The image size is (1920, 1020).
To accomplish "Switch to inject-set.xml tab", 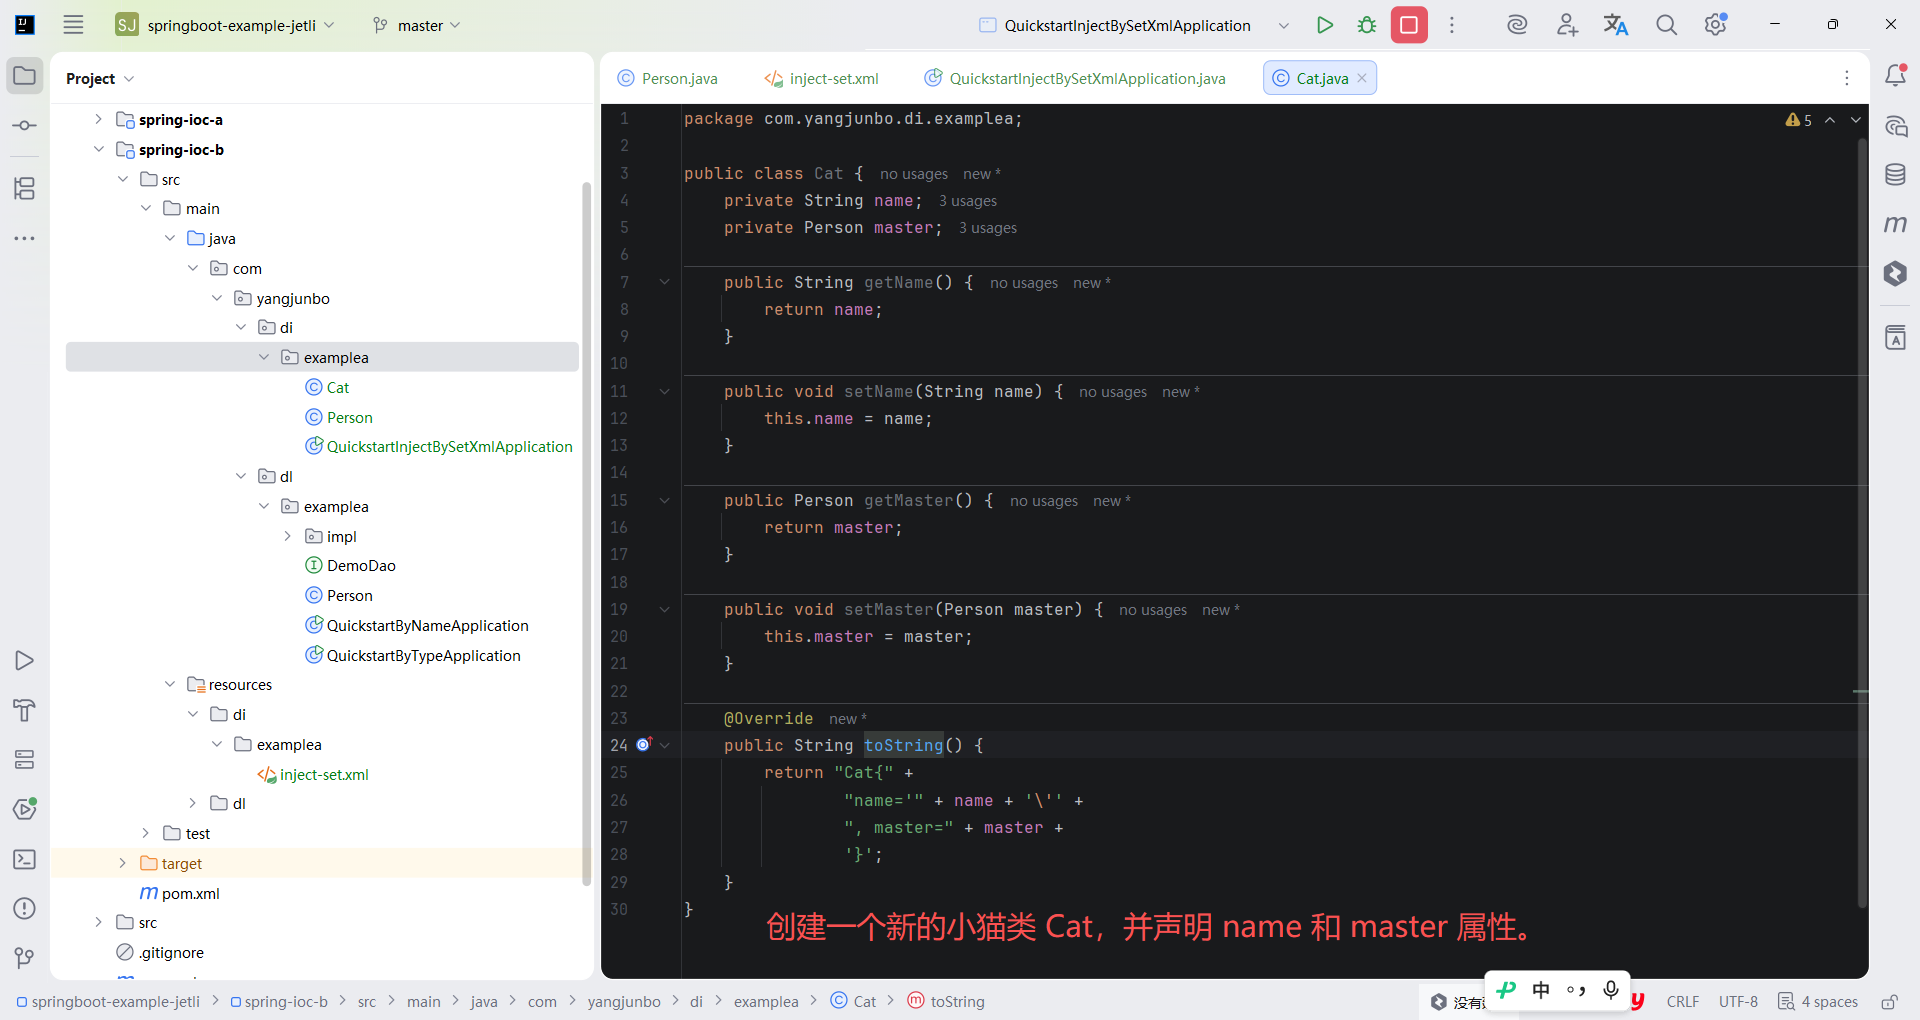I will (822, 78).
